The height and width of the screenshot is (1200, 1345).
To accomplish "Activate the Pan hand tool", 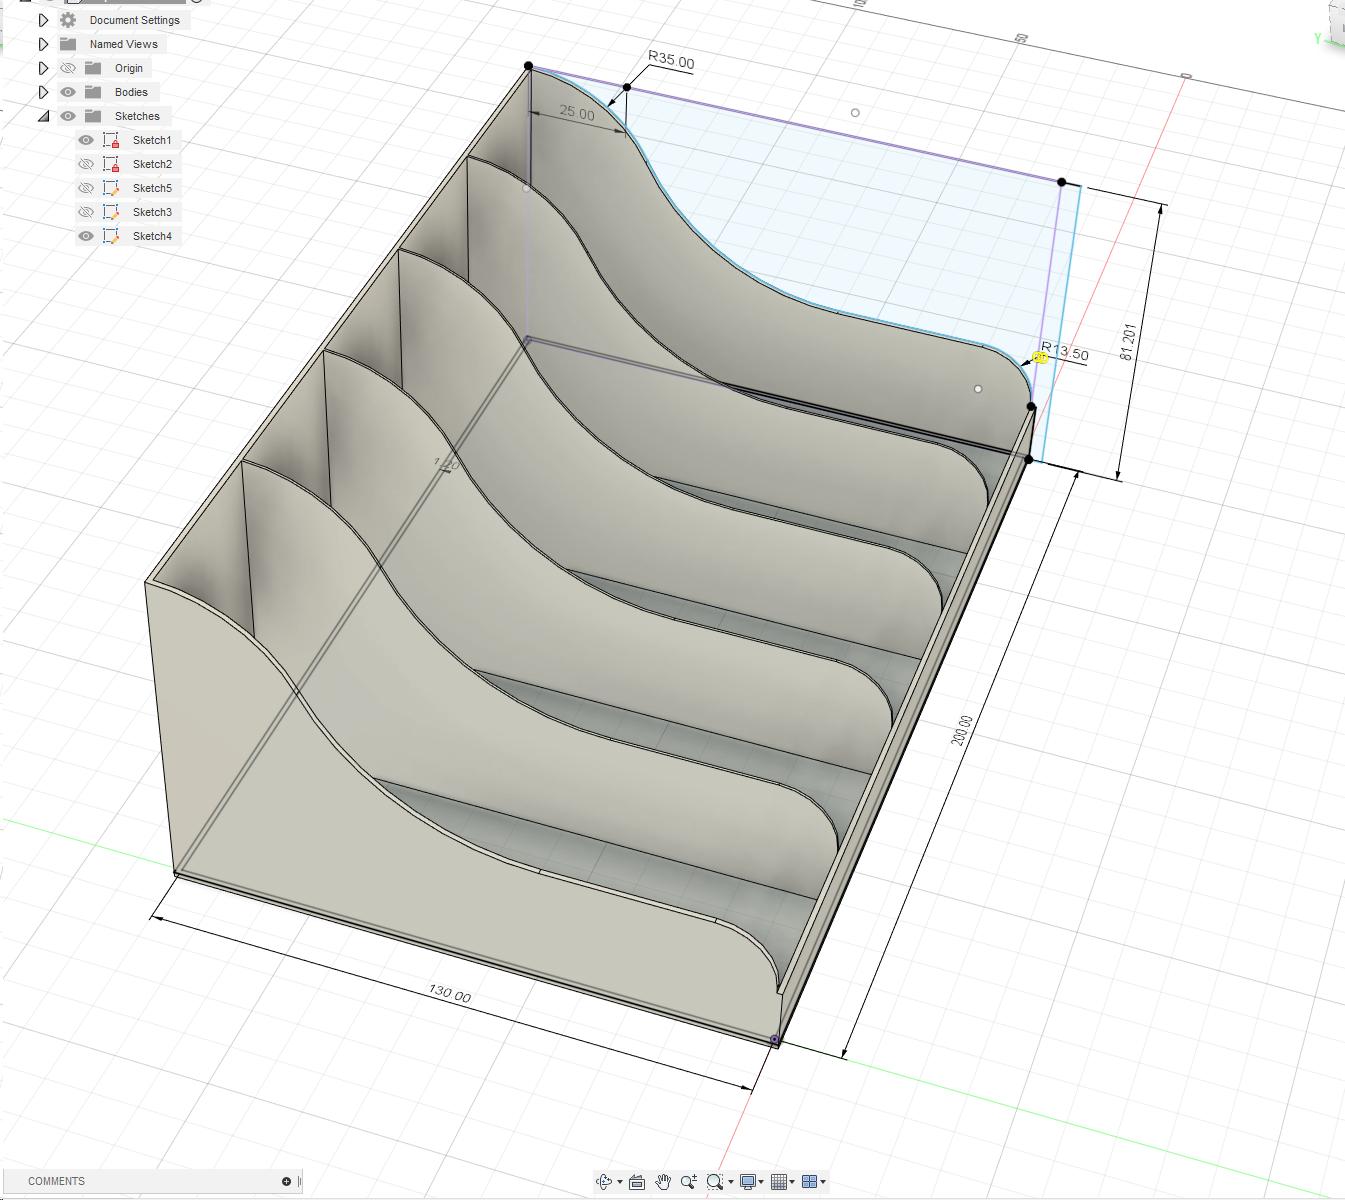I will click(x=663, y=1181).
